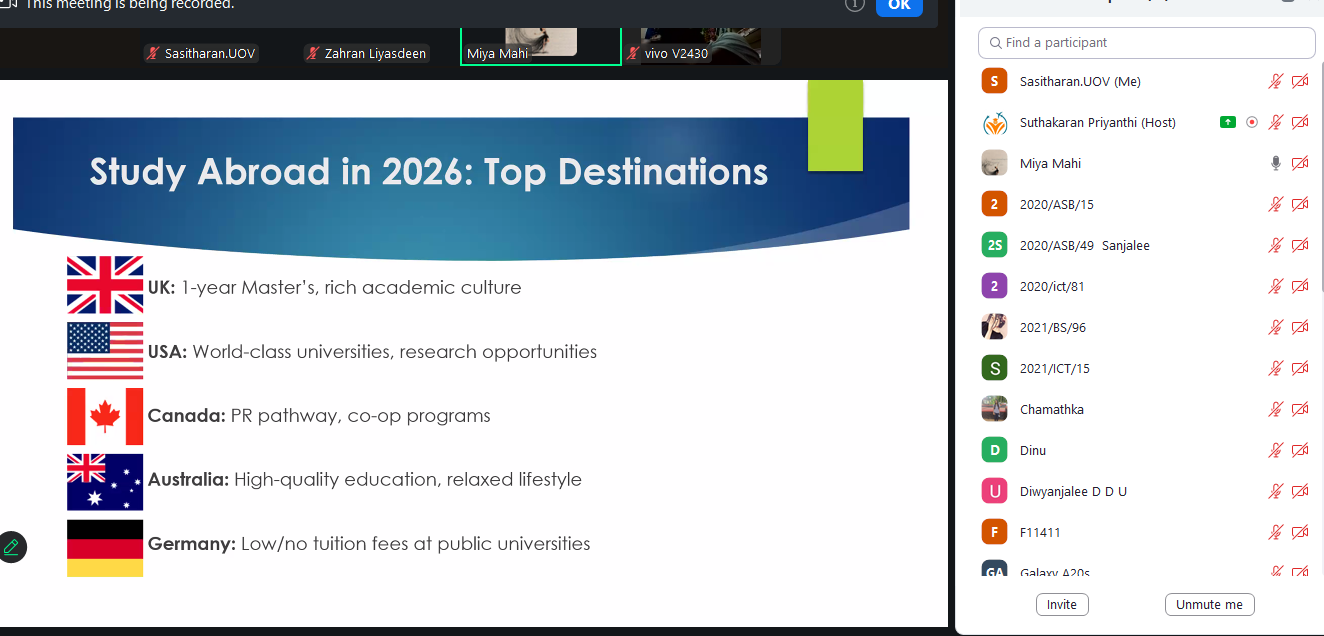Click the Sasitharan.UOV label in video strip

210,53
